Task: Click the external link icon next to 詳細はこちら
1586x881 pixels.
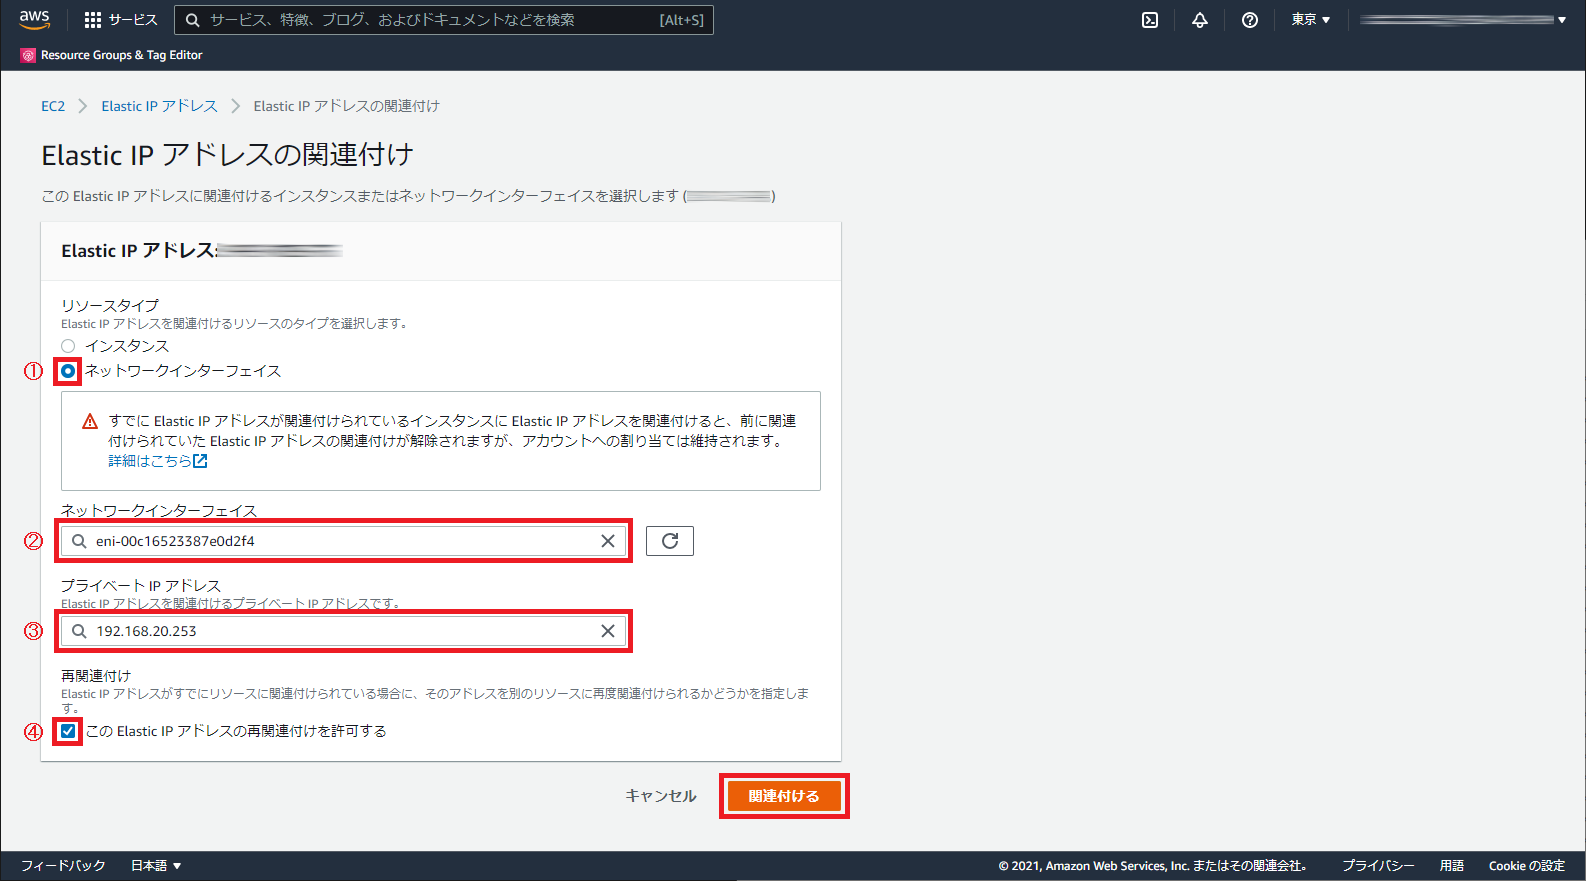Action: pos(200,461)
